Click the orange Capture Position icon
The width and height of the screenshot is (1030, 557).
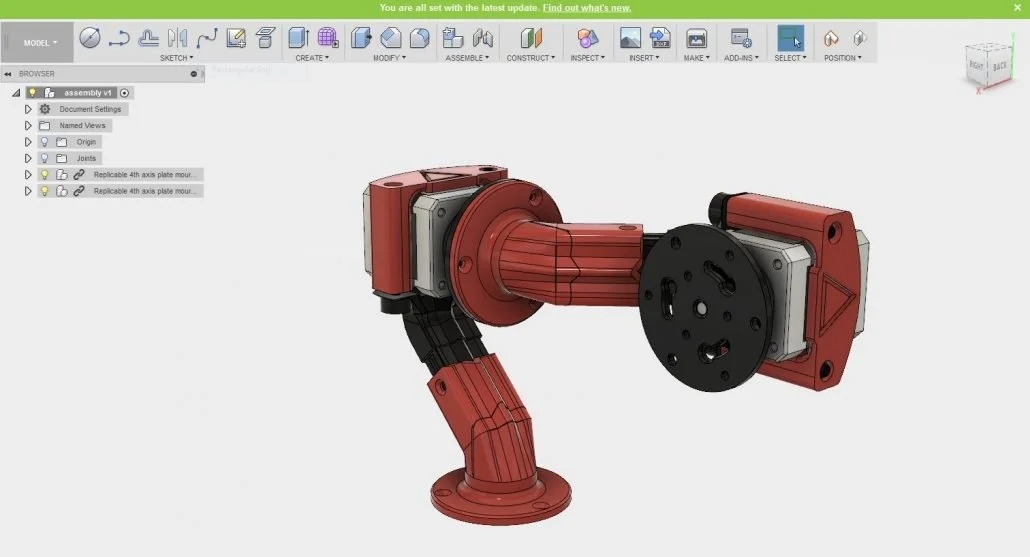(x=831, y=39)
